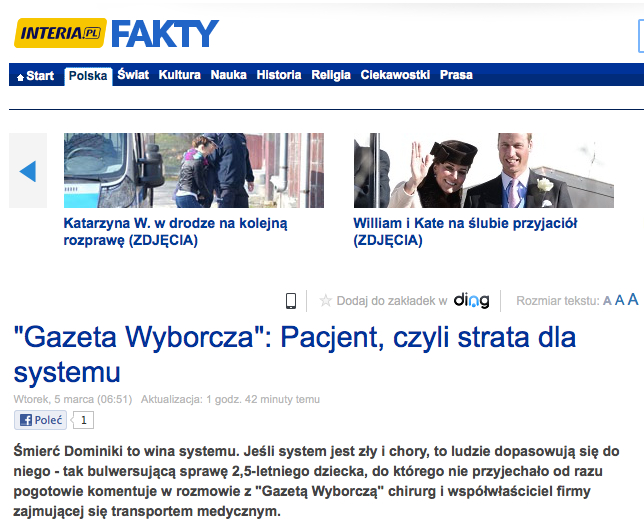
Task: Click the Aktualizacja 1 godz. 42 minuty temu text
Action: pyautogui.click(x=230, y=399)
